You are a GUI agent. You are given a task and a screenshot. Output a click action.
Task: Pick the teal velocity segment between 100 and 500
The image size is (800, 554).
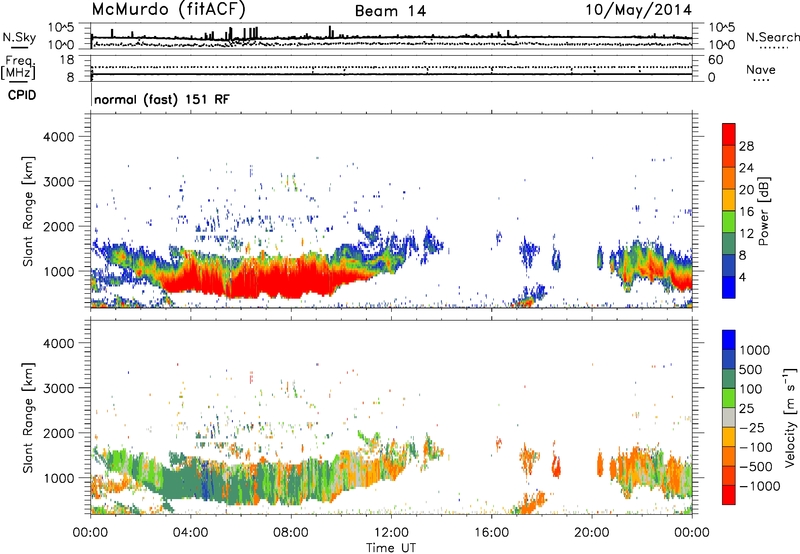coord(729,379)
